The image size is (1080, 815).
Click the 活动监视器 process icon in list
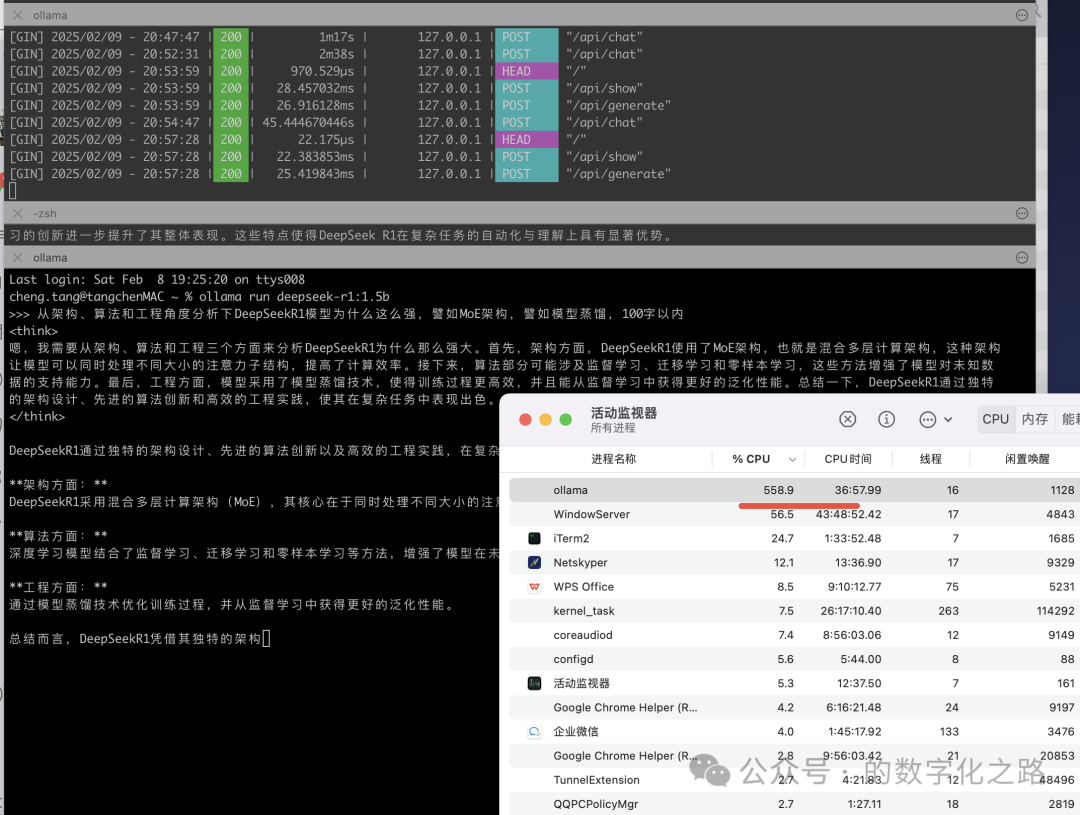(534, 683)
